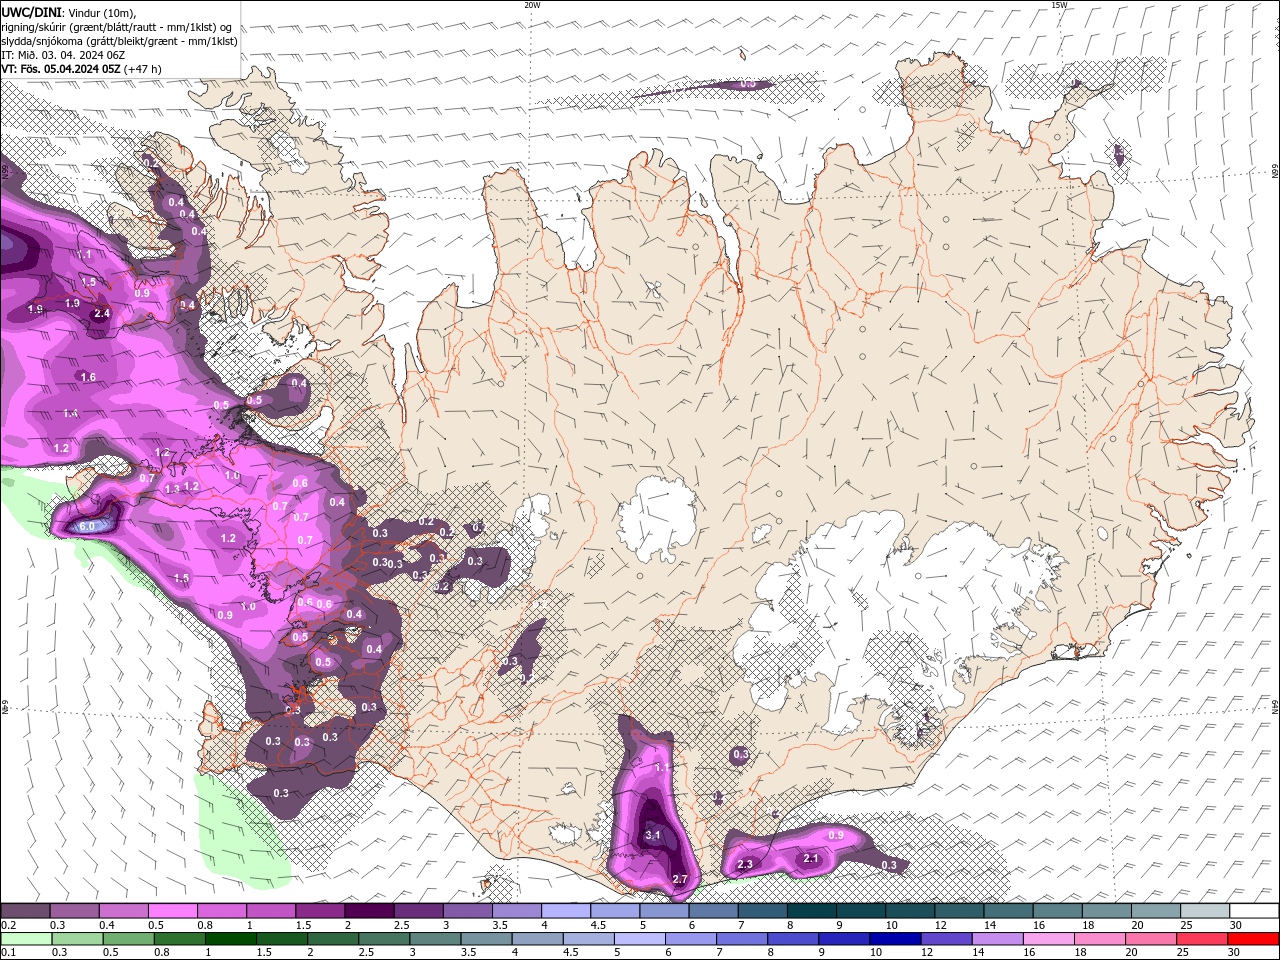Click the '1.3' precipitation value on the map

click(x=172, y=489)
